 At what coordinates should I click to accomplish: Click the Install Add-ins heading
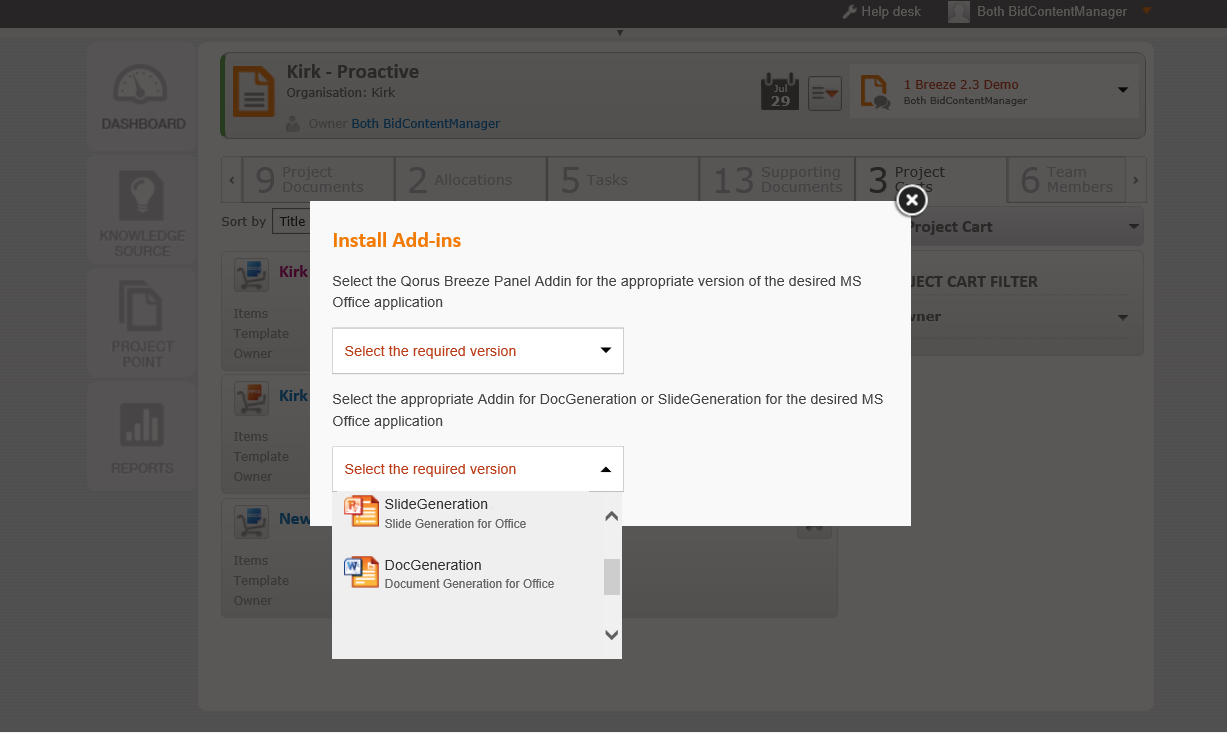[397, 240]
